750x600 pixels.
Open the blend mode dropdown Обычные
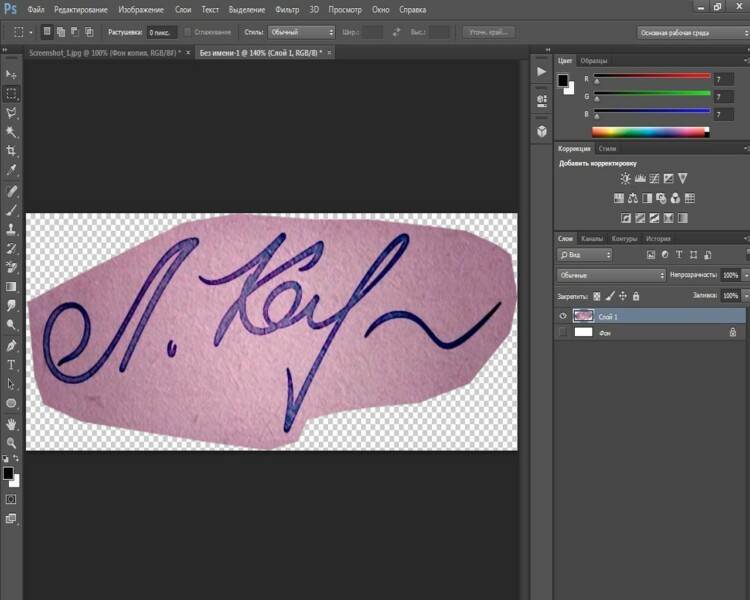tap(611, 275)
